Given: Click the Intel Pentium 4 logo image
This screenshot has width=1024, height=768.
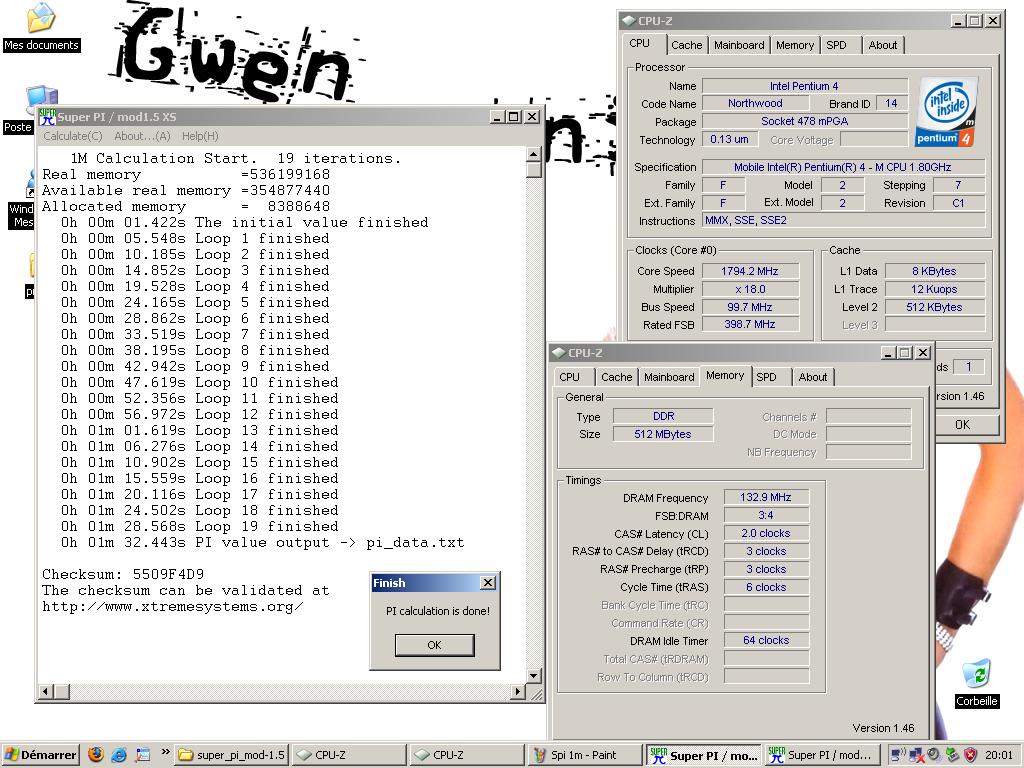Looking at the screenshot, I should pyautogui.click(x=948, y=112).
